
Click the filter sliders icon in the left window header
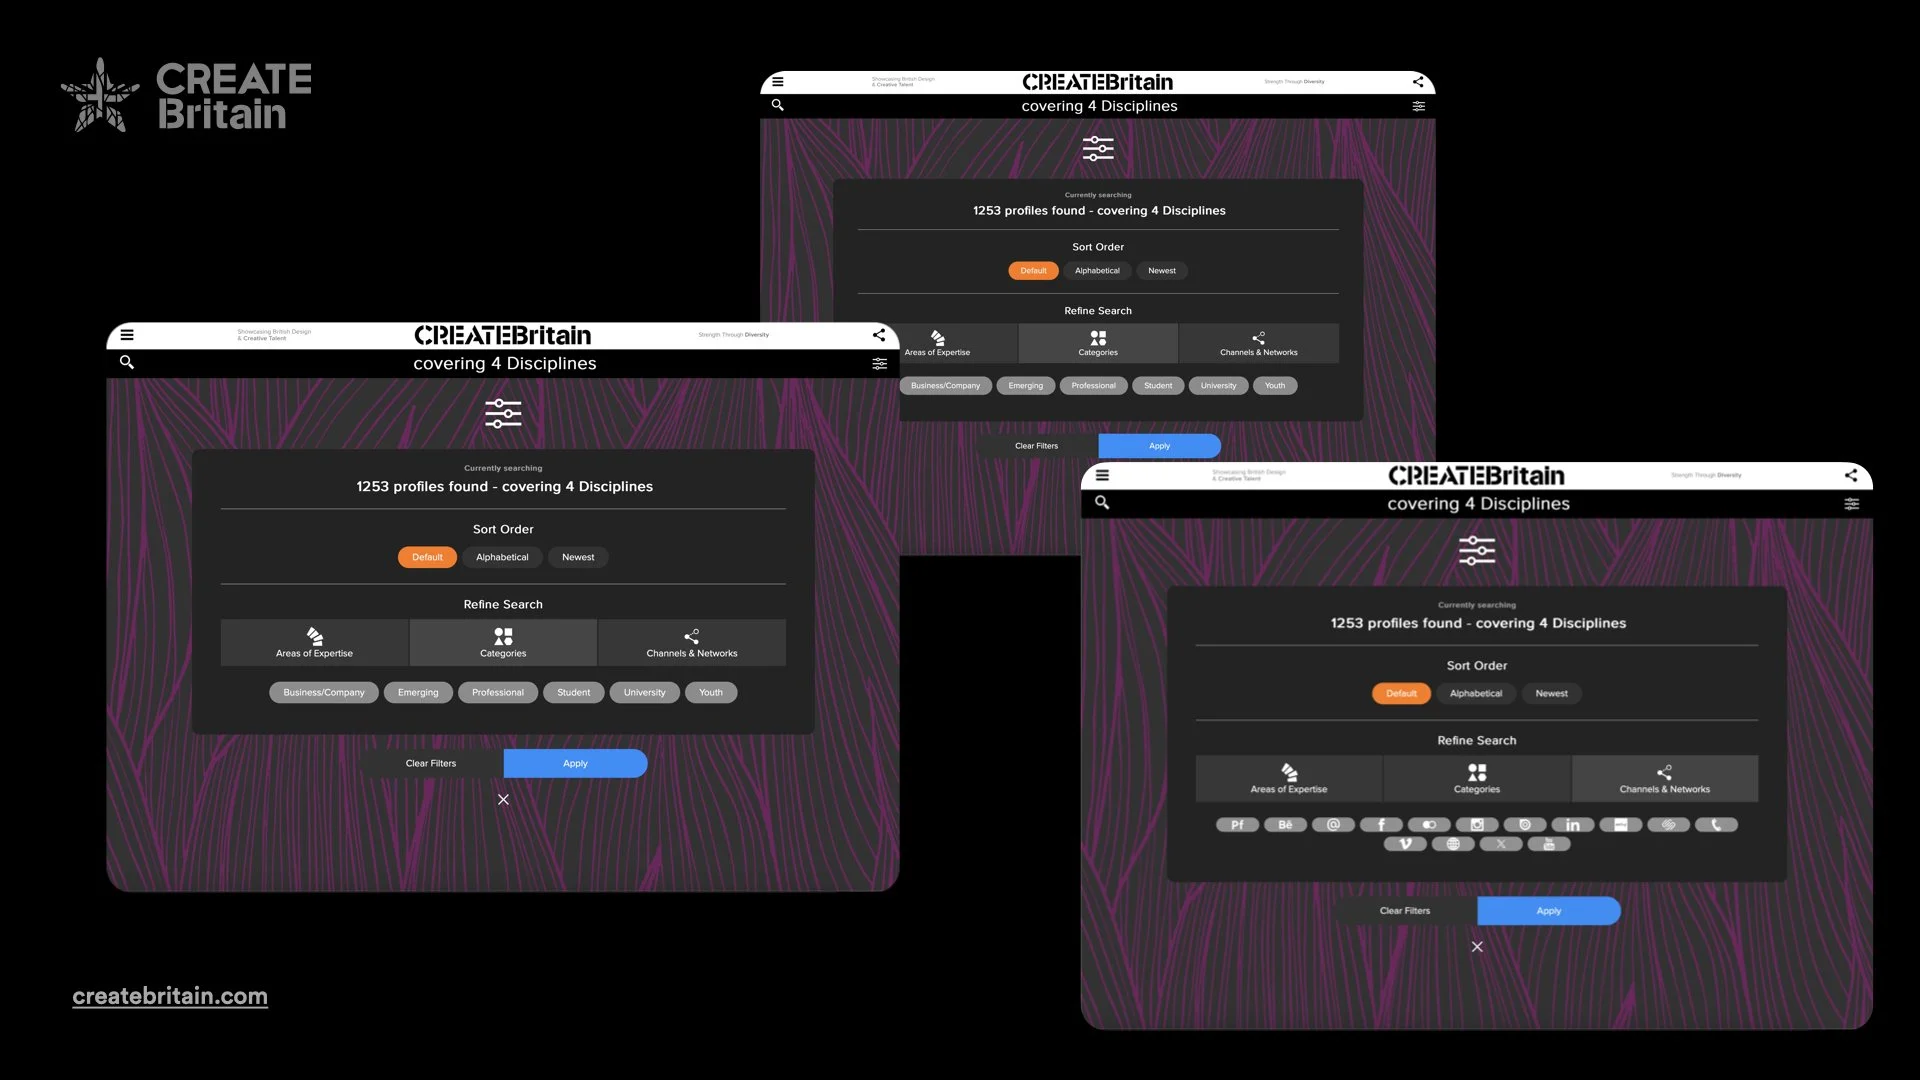click(879, 363)
